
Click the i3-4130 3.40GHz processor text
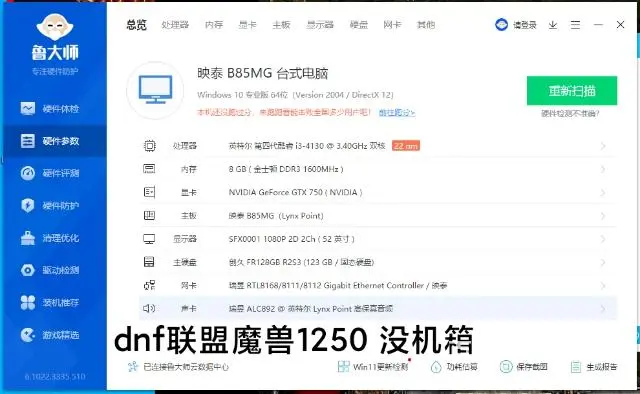[307, 146]
